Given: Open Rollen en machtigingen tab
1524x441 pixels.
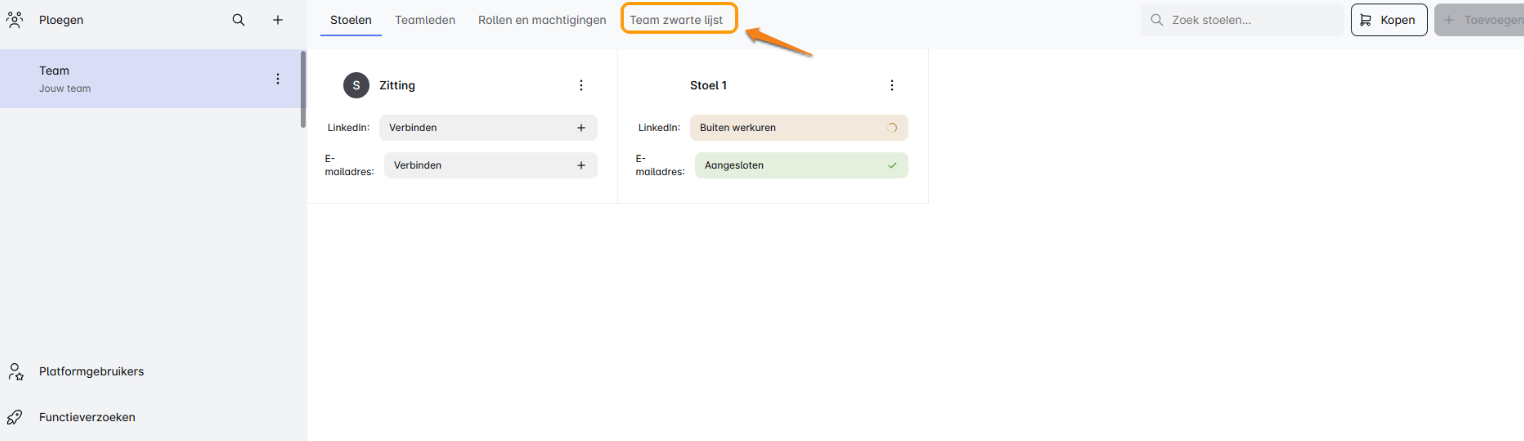Looking at the screenshot, I should (542, 20).
